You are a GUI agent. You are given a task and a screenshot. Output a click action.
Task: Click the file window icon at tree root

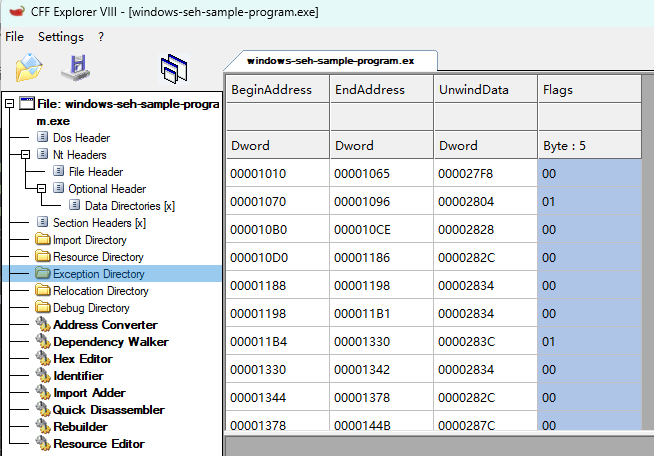[x=27, y=103]
